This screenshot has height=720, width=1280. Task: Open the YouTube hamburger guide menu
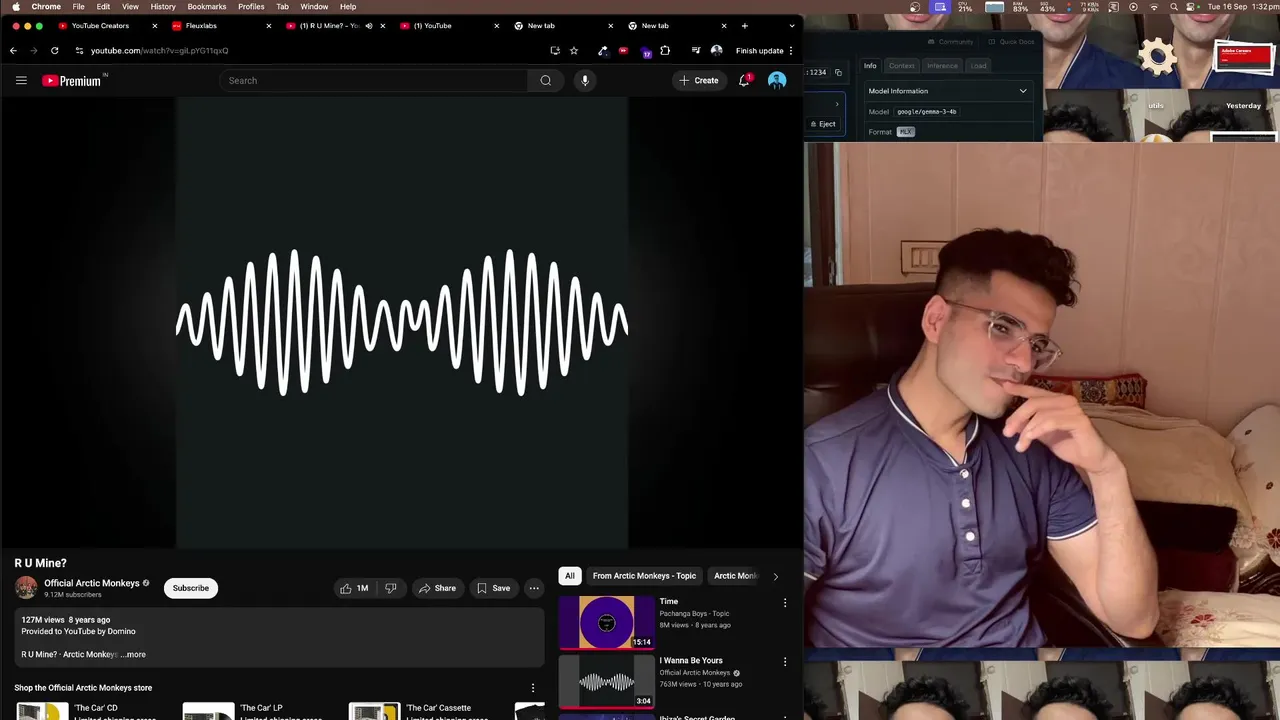(21, 80)
